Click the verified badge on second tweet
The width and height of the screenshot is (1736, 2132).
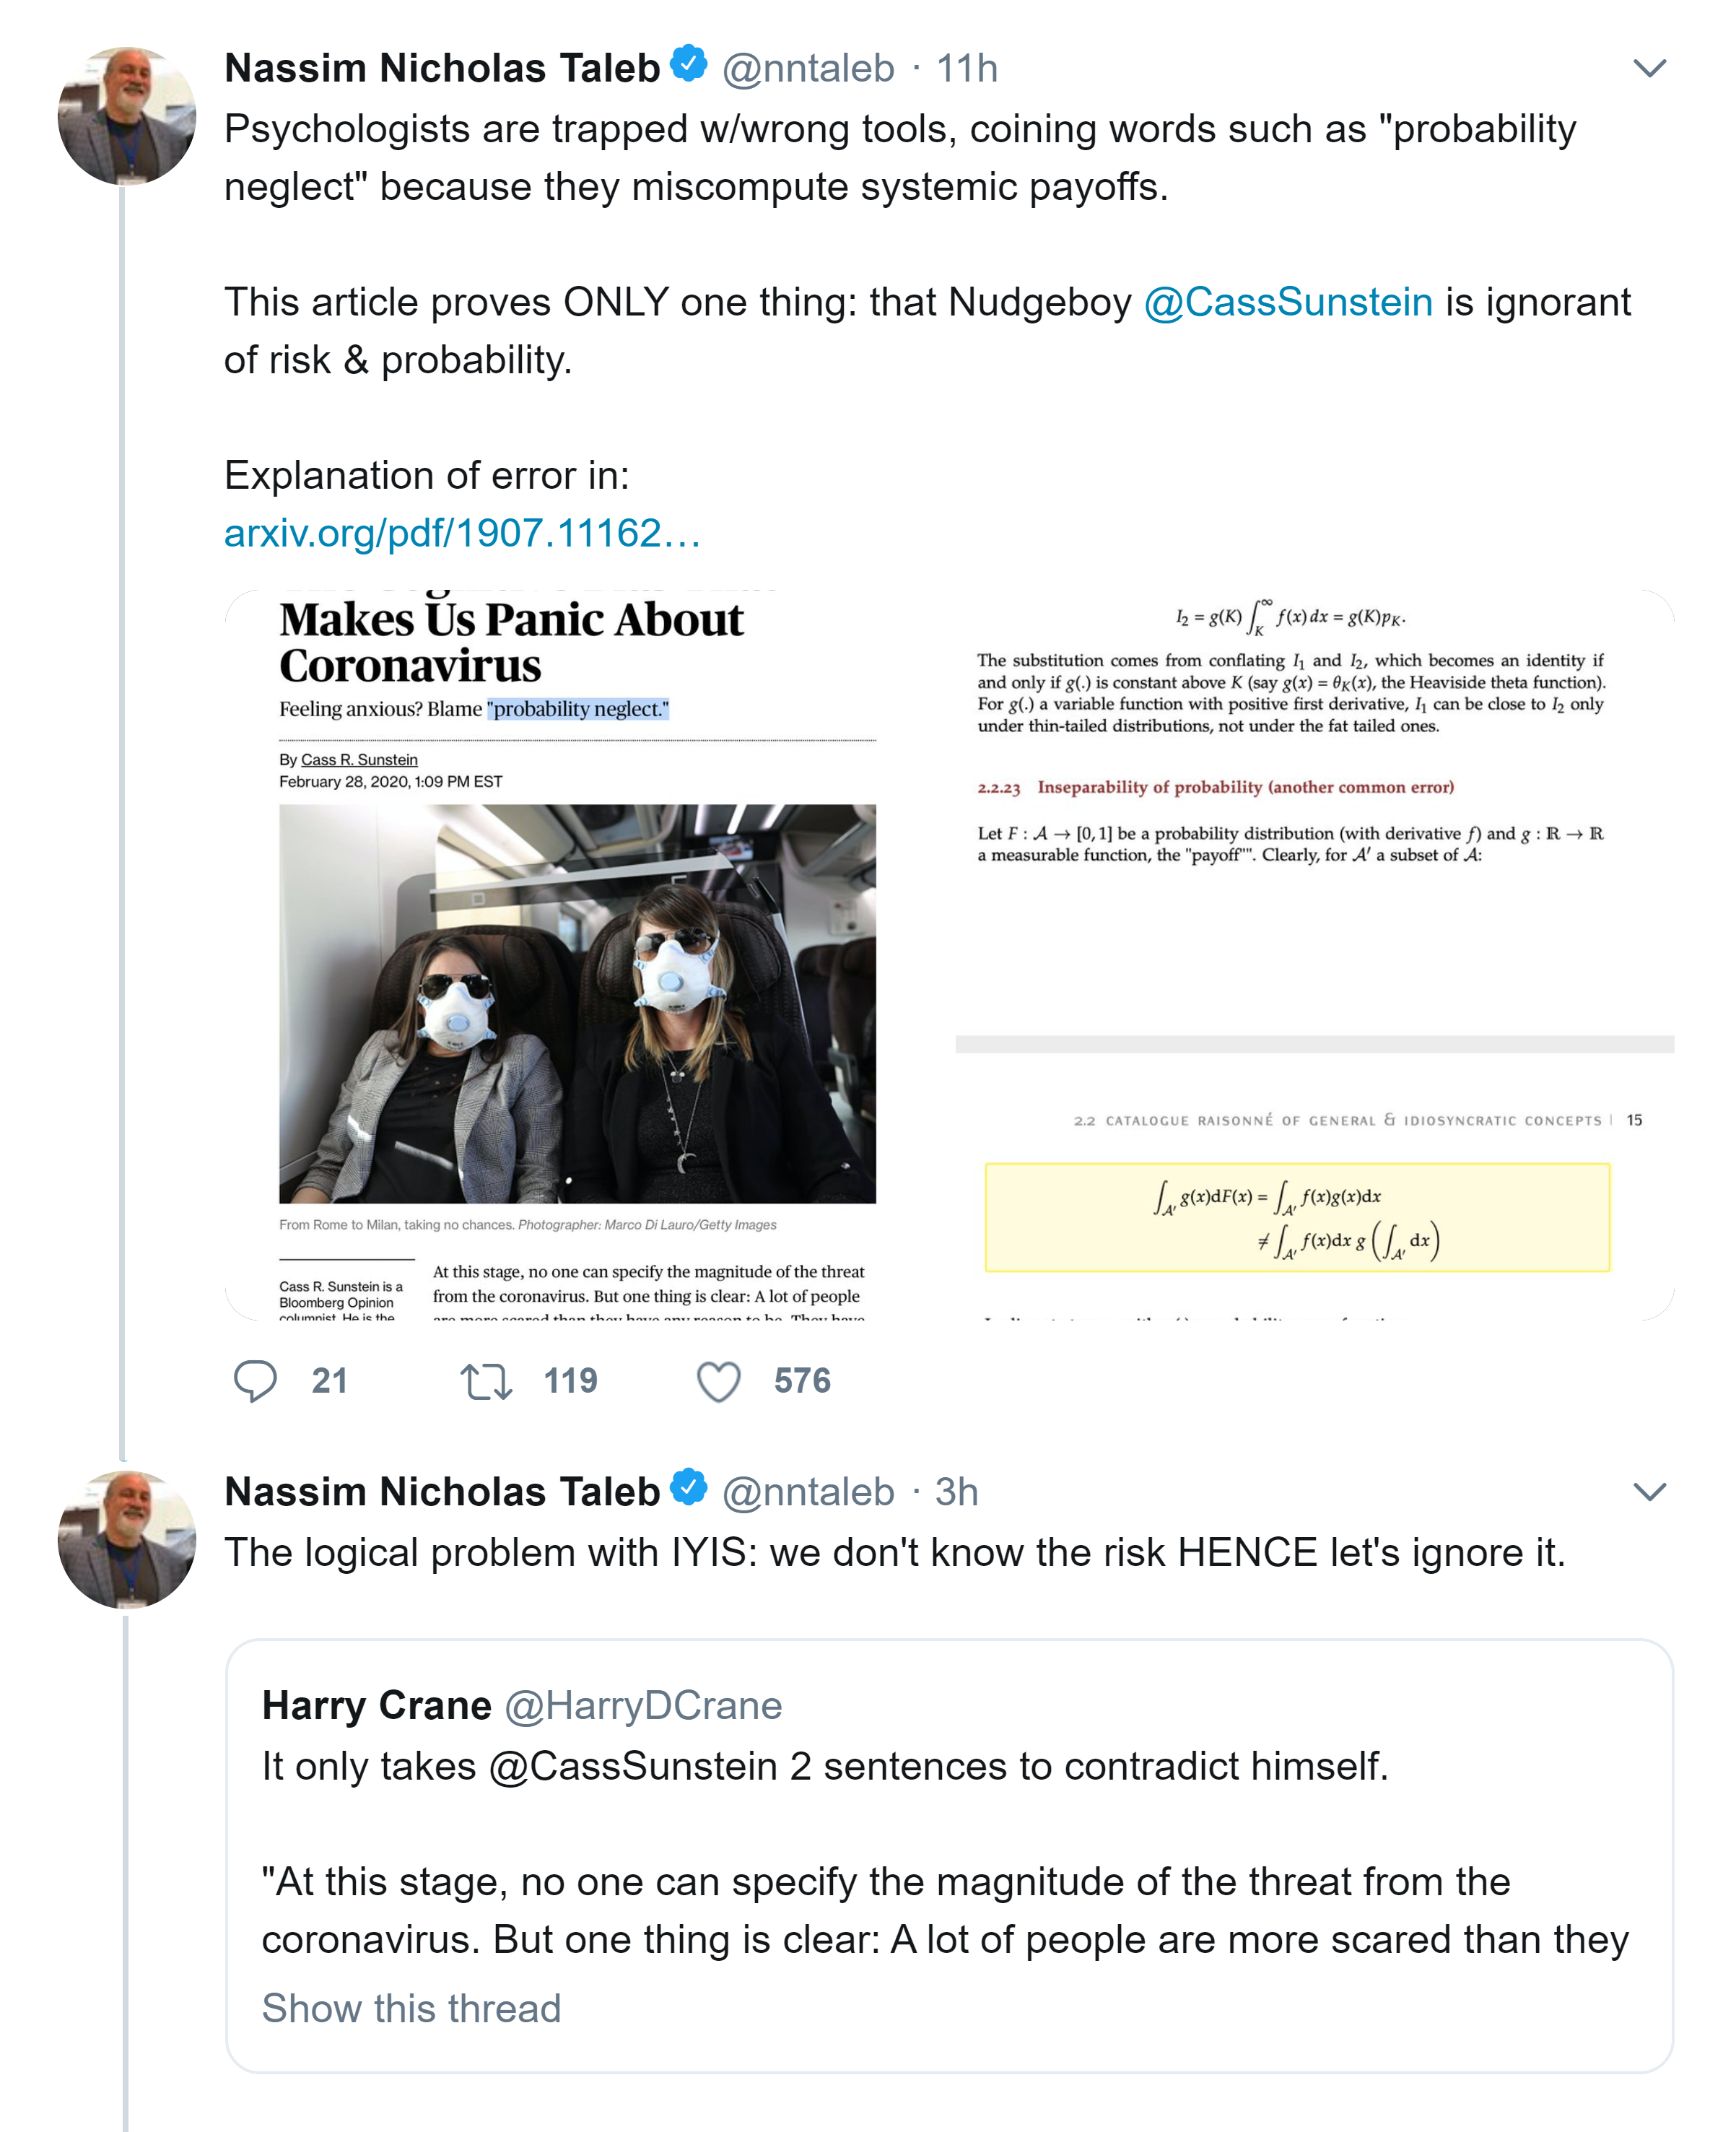click(x=689, y=1487)
